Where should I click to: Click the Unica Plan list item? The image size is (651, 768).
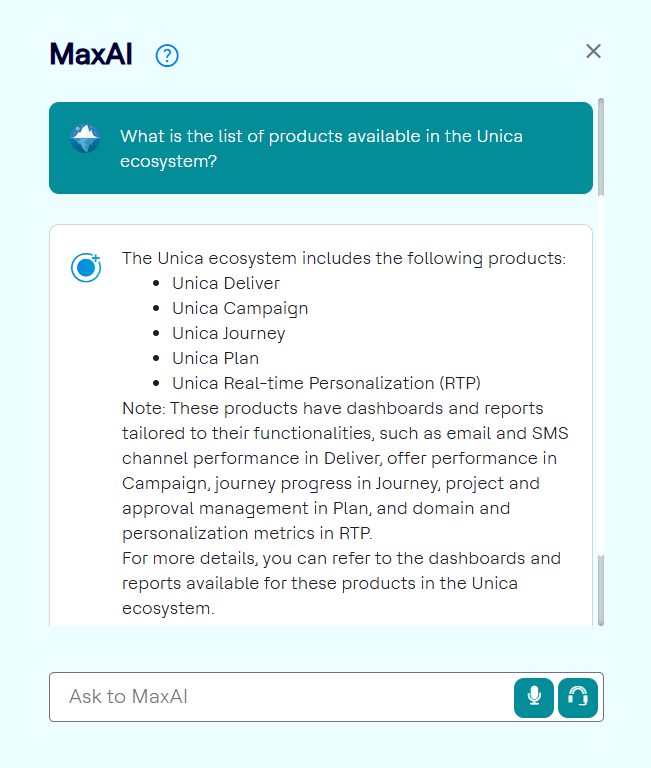(x=215, y=358)
